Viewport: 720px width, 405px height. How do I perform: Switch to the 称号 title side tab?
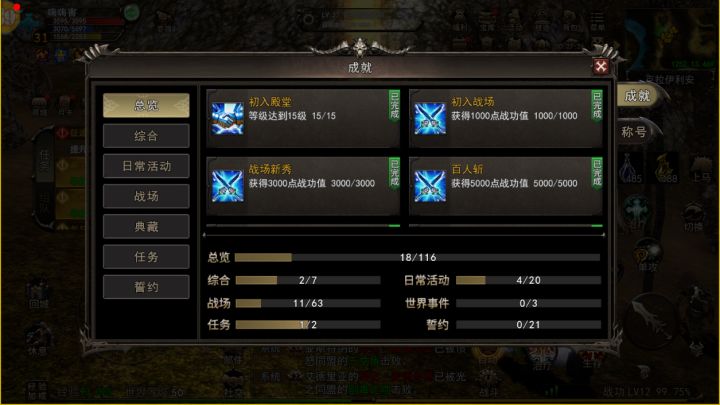[637, 132]
